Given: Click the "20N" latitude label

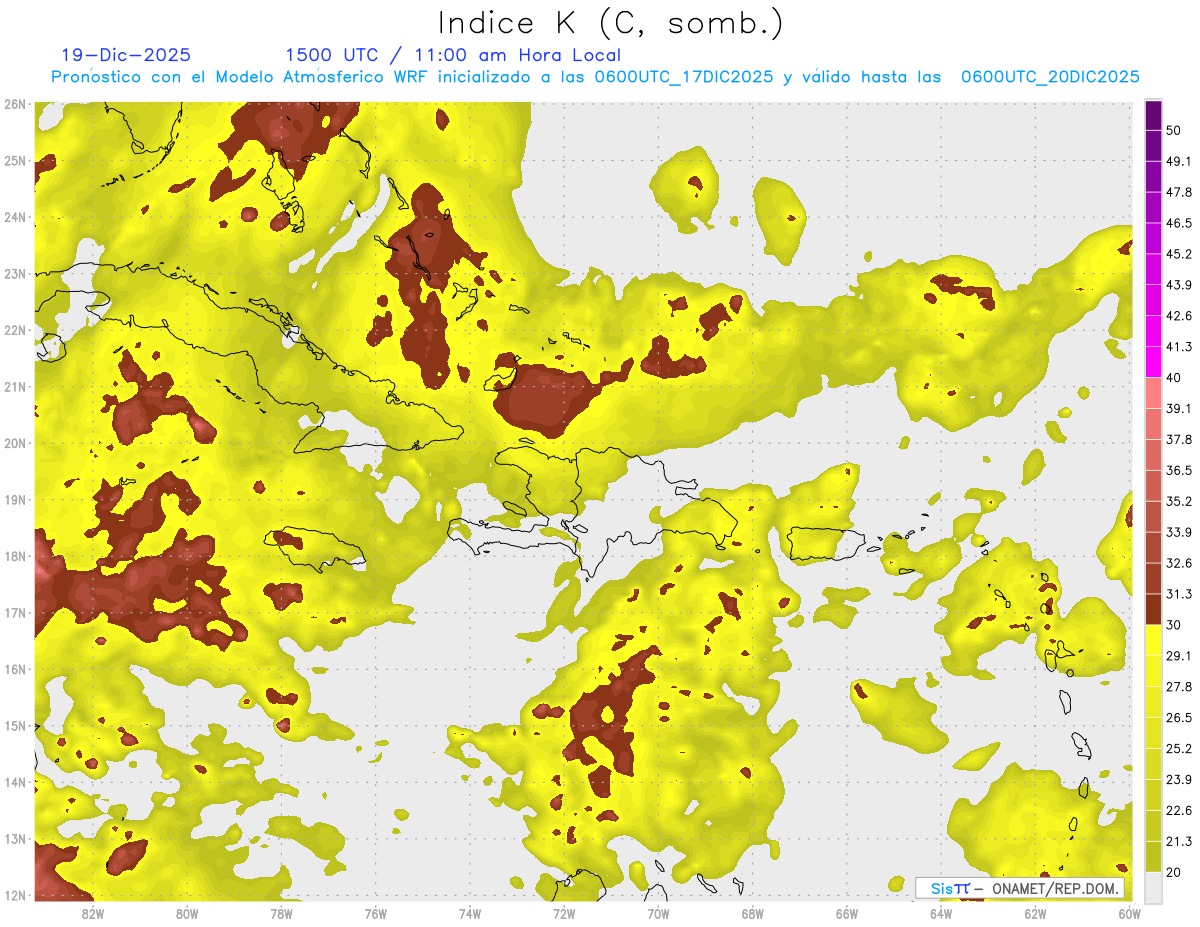Looking at the screenshot, I should (x=15, y=443).
